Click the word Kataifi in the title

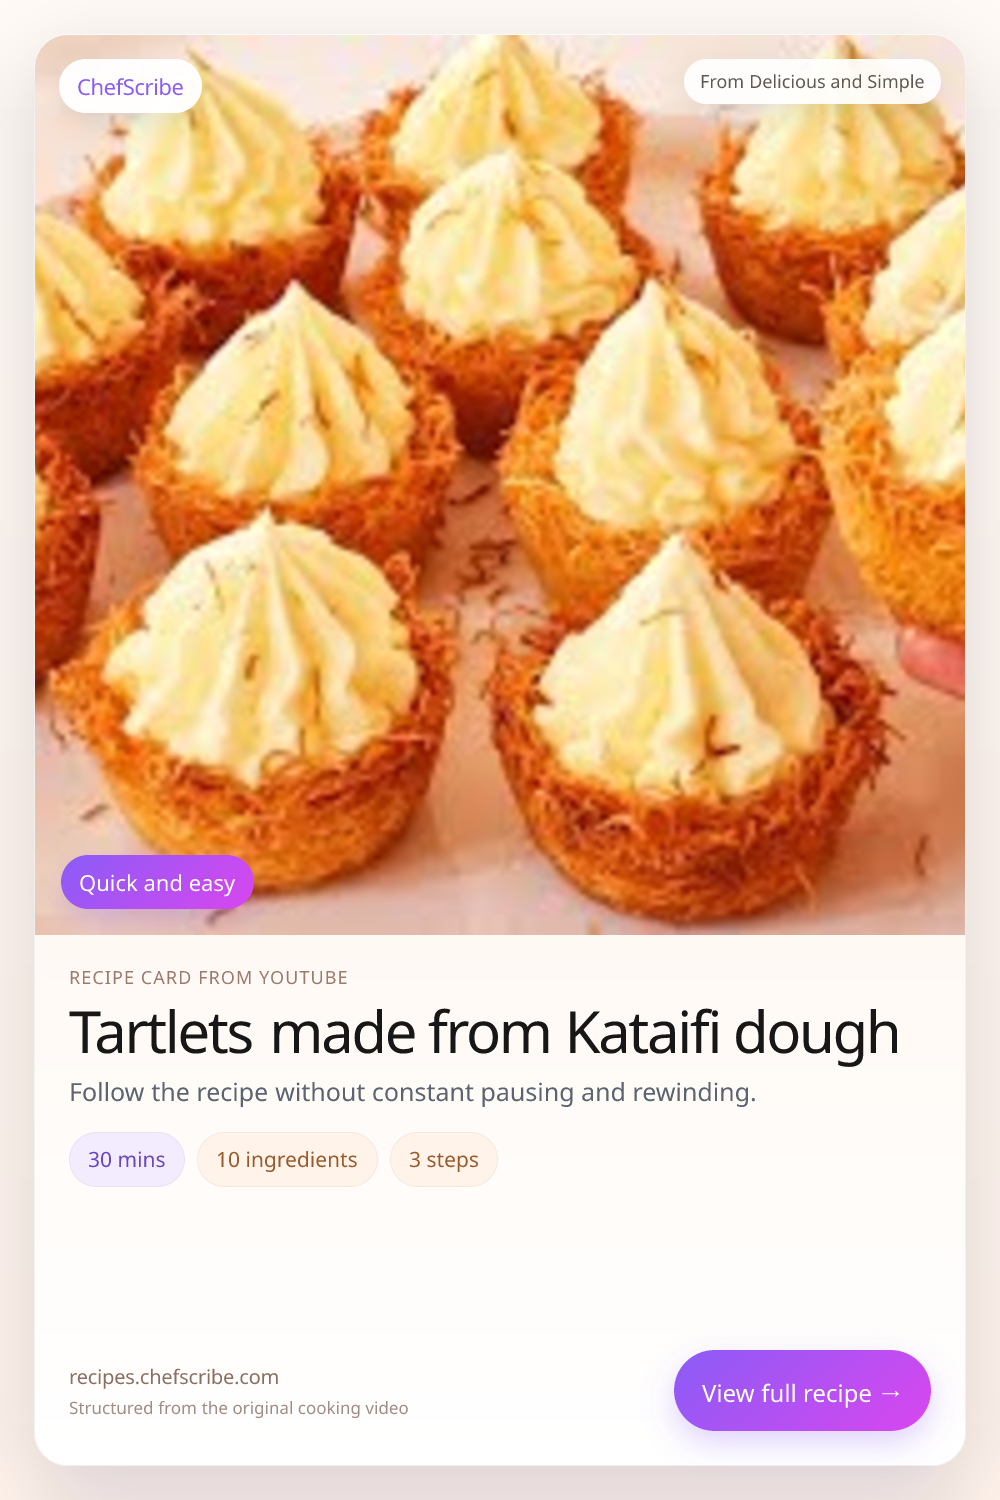point(643,1032)
